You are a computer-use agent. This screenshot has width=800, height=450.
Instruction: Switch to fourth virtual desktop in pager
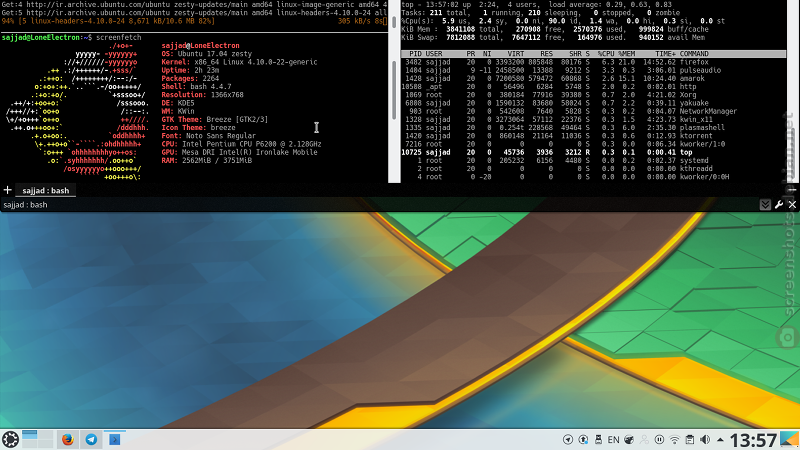45,444
